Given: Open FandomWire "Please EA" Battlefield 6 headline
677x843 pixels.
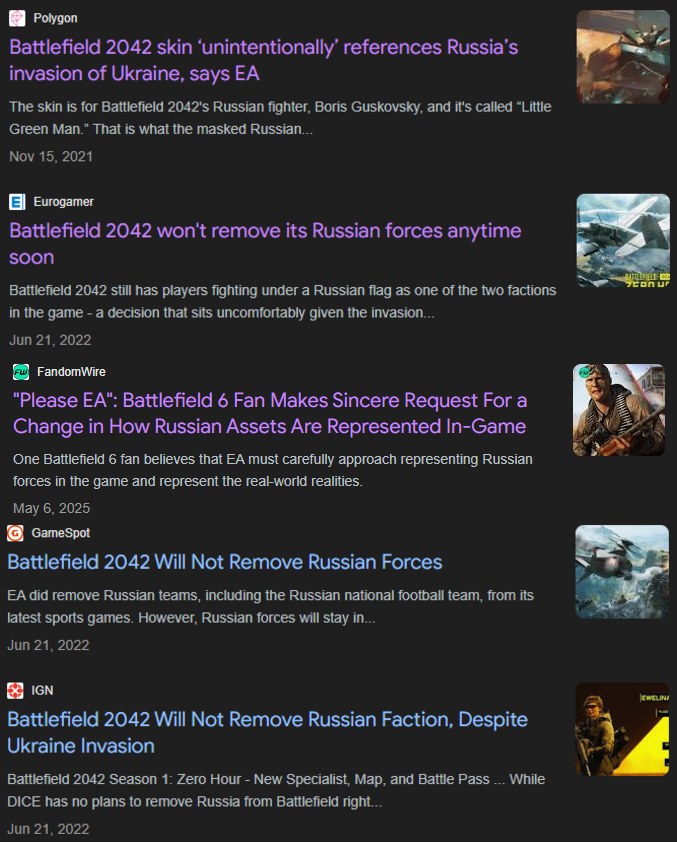Looking at the screenshot, I should pos(269,413).
